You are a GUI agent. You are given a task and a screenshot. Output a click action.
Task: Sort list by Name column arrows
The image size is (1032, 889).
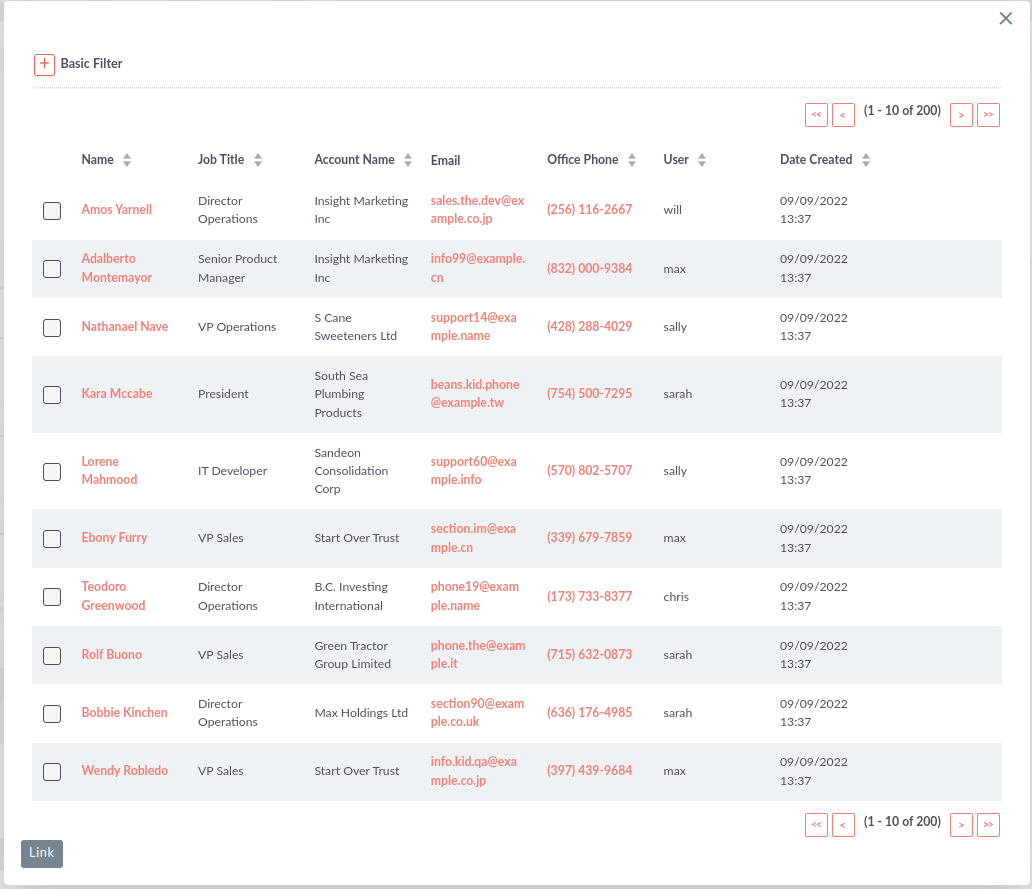coord(127,160)
